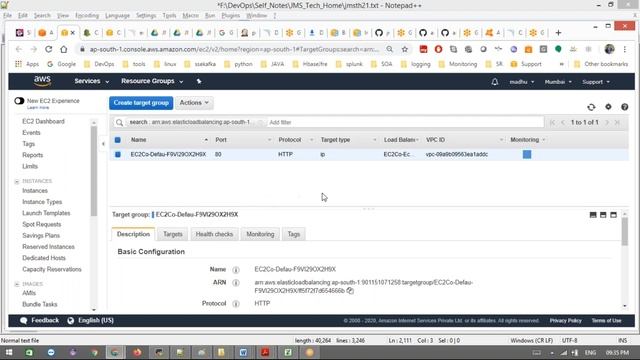Viewport: 640px width, 360px height.
Task: Show info for Name field
Action: pos(236,270)
